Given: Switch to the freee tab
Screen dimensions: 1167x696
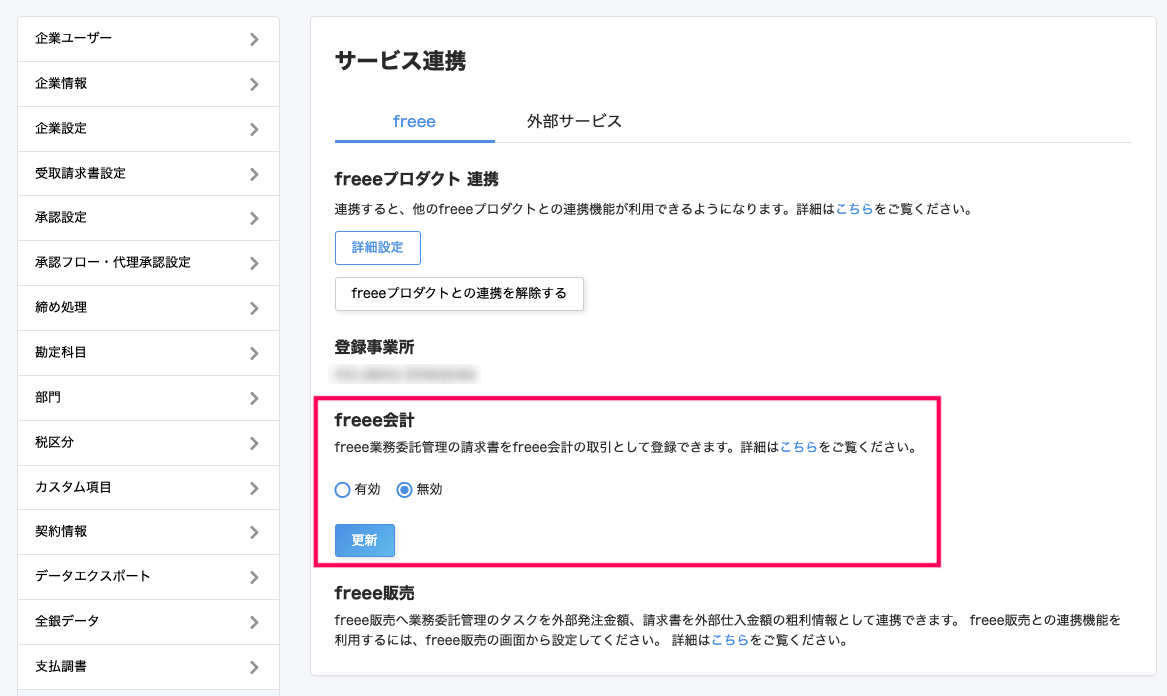Looking at the screenshot, I should (x=415, y=121).
